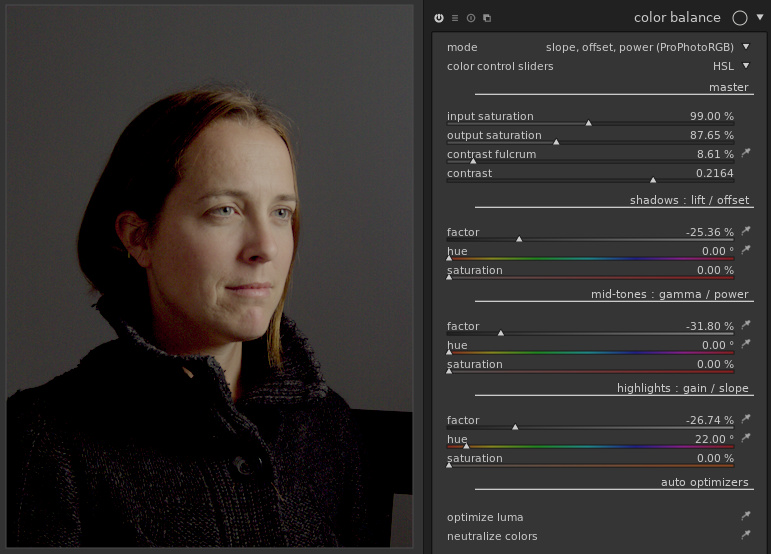
Task: Click the master section heading
Action: (728, 87)
